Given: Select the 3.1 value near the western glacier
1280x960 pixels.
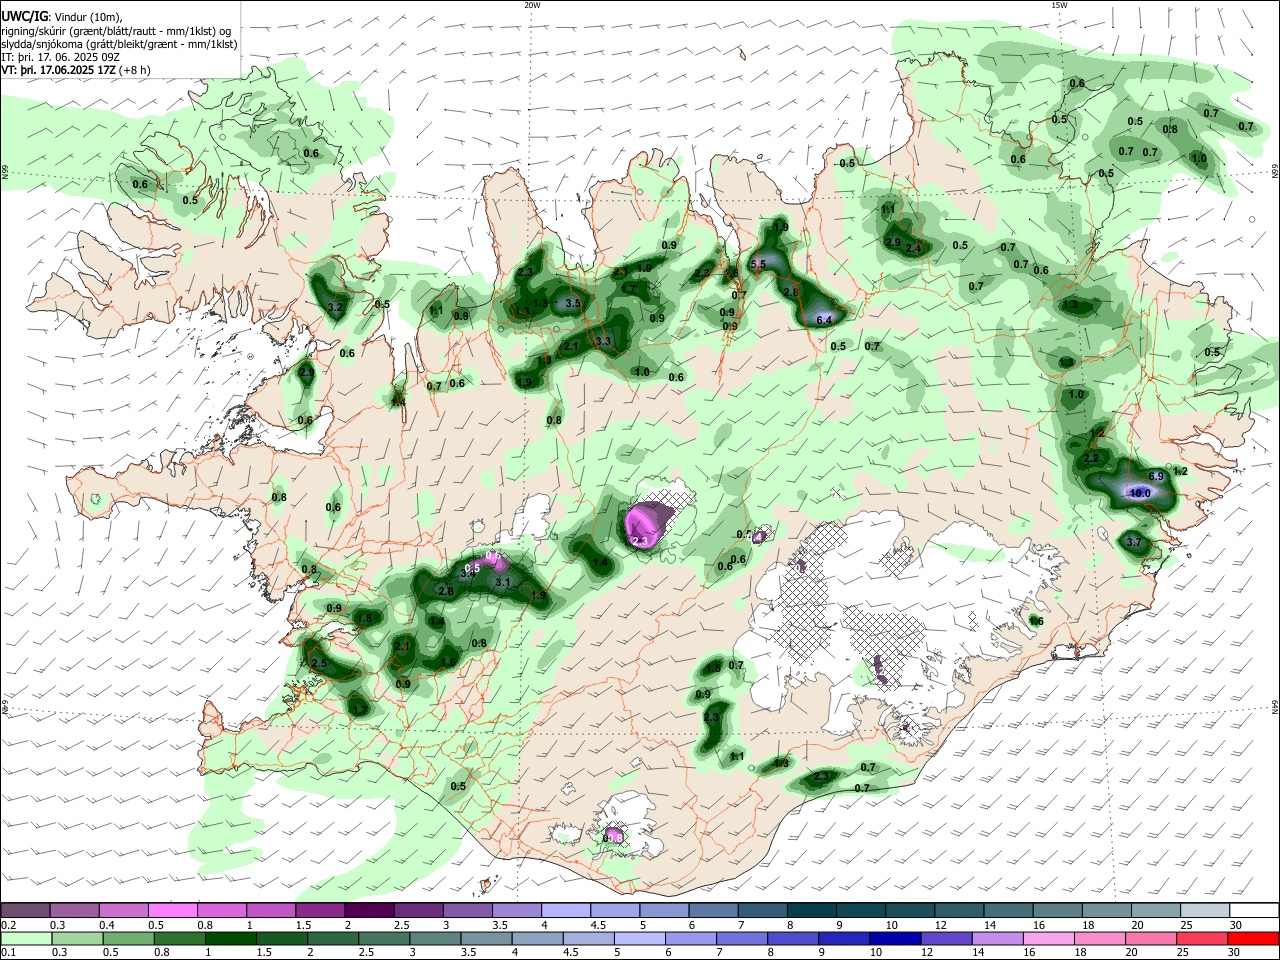Looking at the screenshot, I should pos(503,582).
